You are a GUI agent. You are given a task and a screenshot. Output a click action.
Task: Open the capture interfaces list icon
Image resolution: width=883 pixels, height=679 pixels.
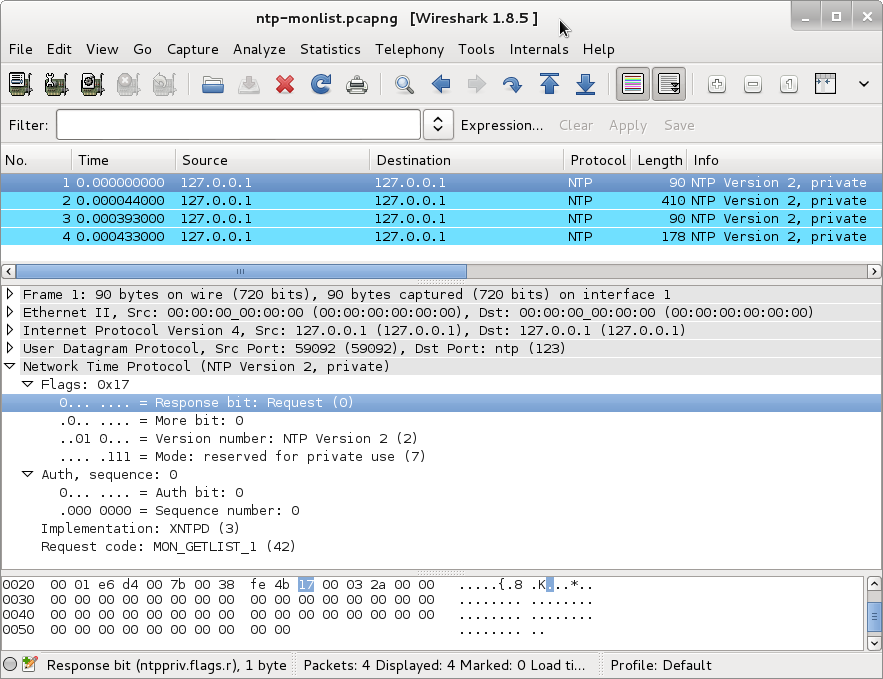point(20,84)
